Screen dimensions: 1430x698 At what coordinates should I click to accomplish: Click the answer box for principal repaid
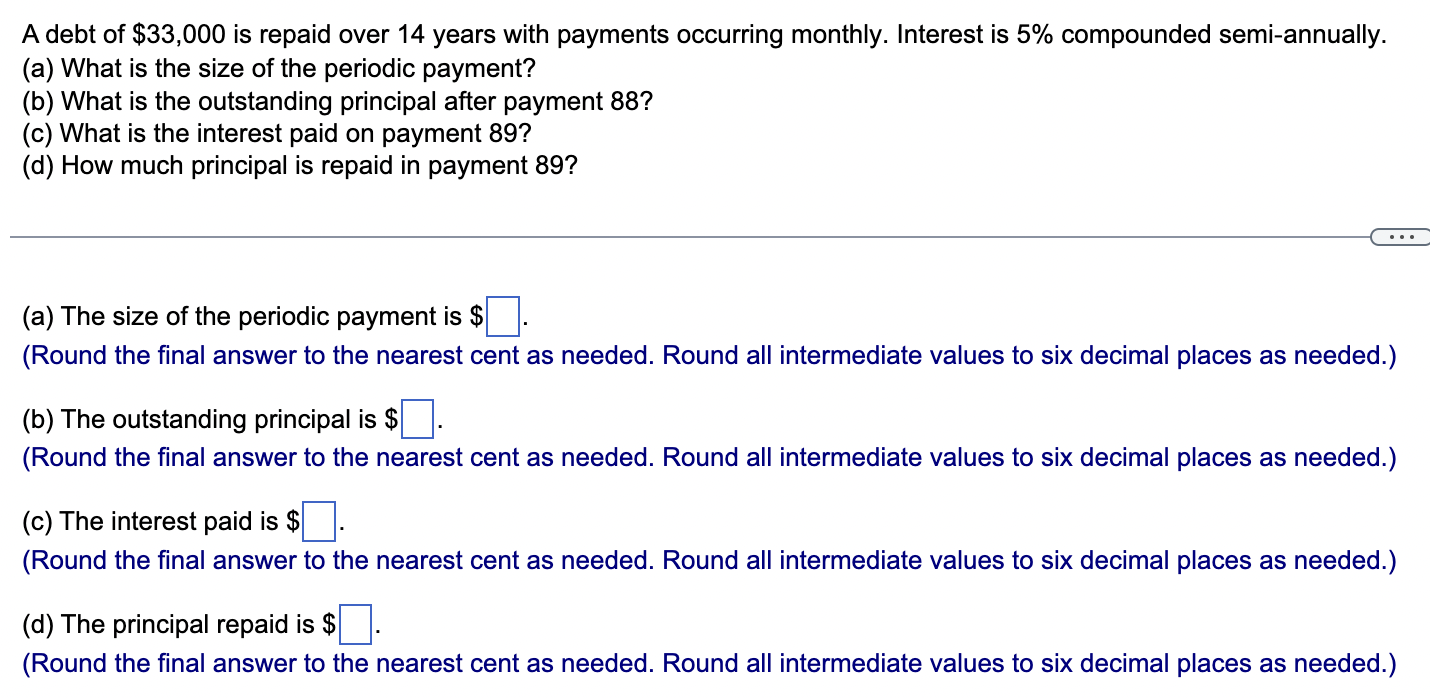pyautogui.click(x=356, y=624)
